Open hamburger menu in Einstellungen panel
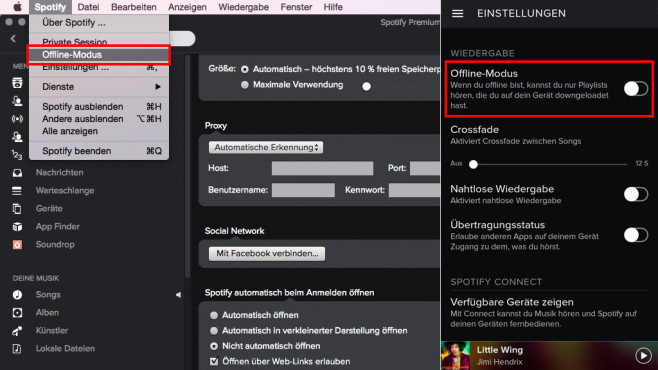Screen dimensions: 658x370 (x=457, y=13)
